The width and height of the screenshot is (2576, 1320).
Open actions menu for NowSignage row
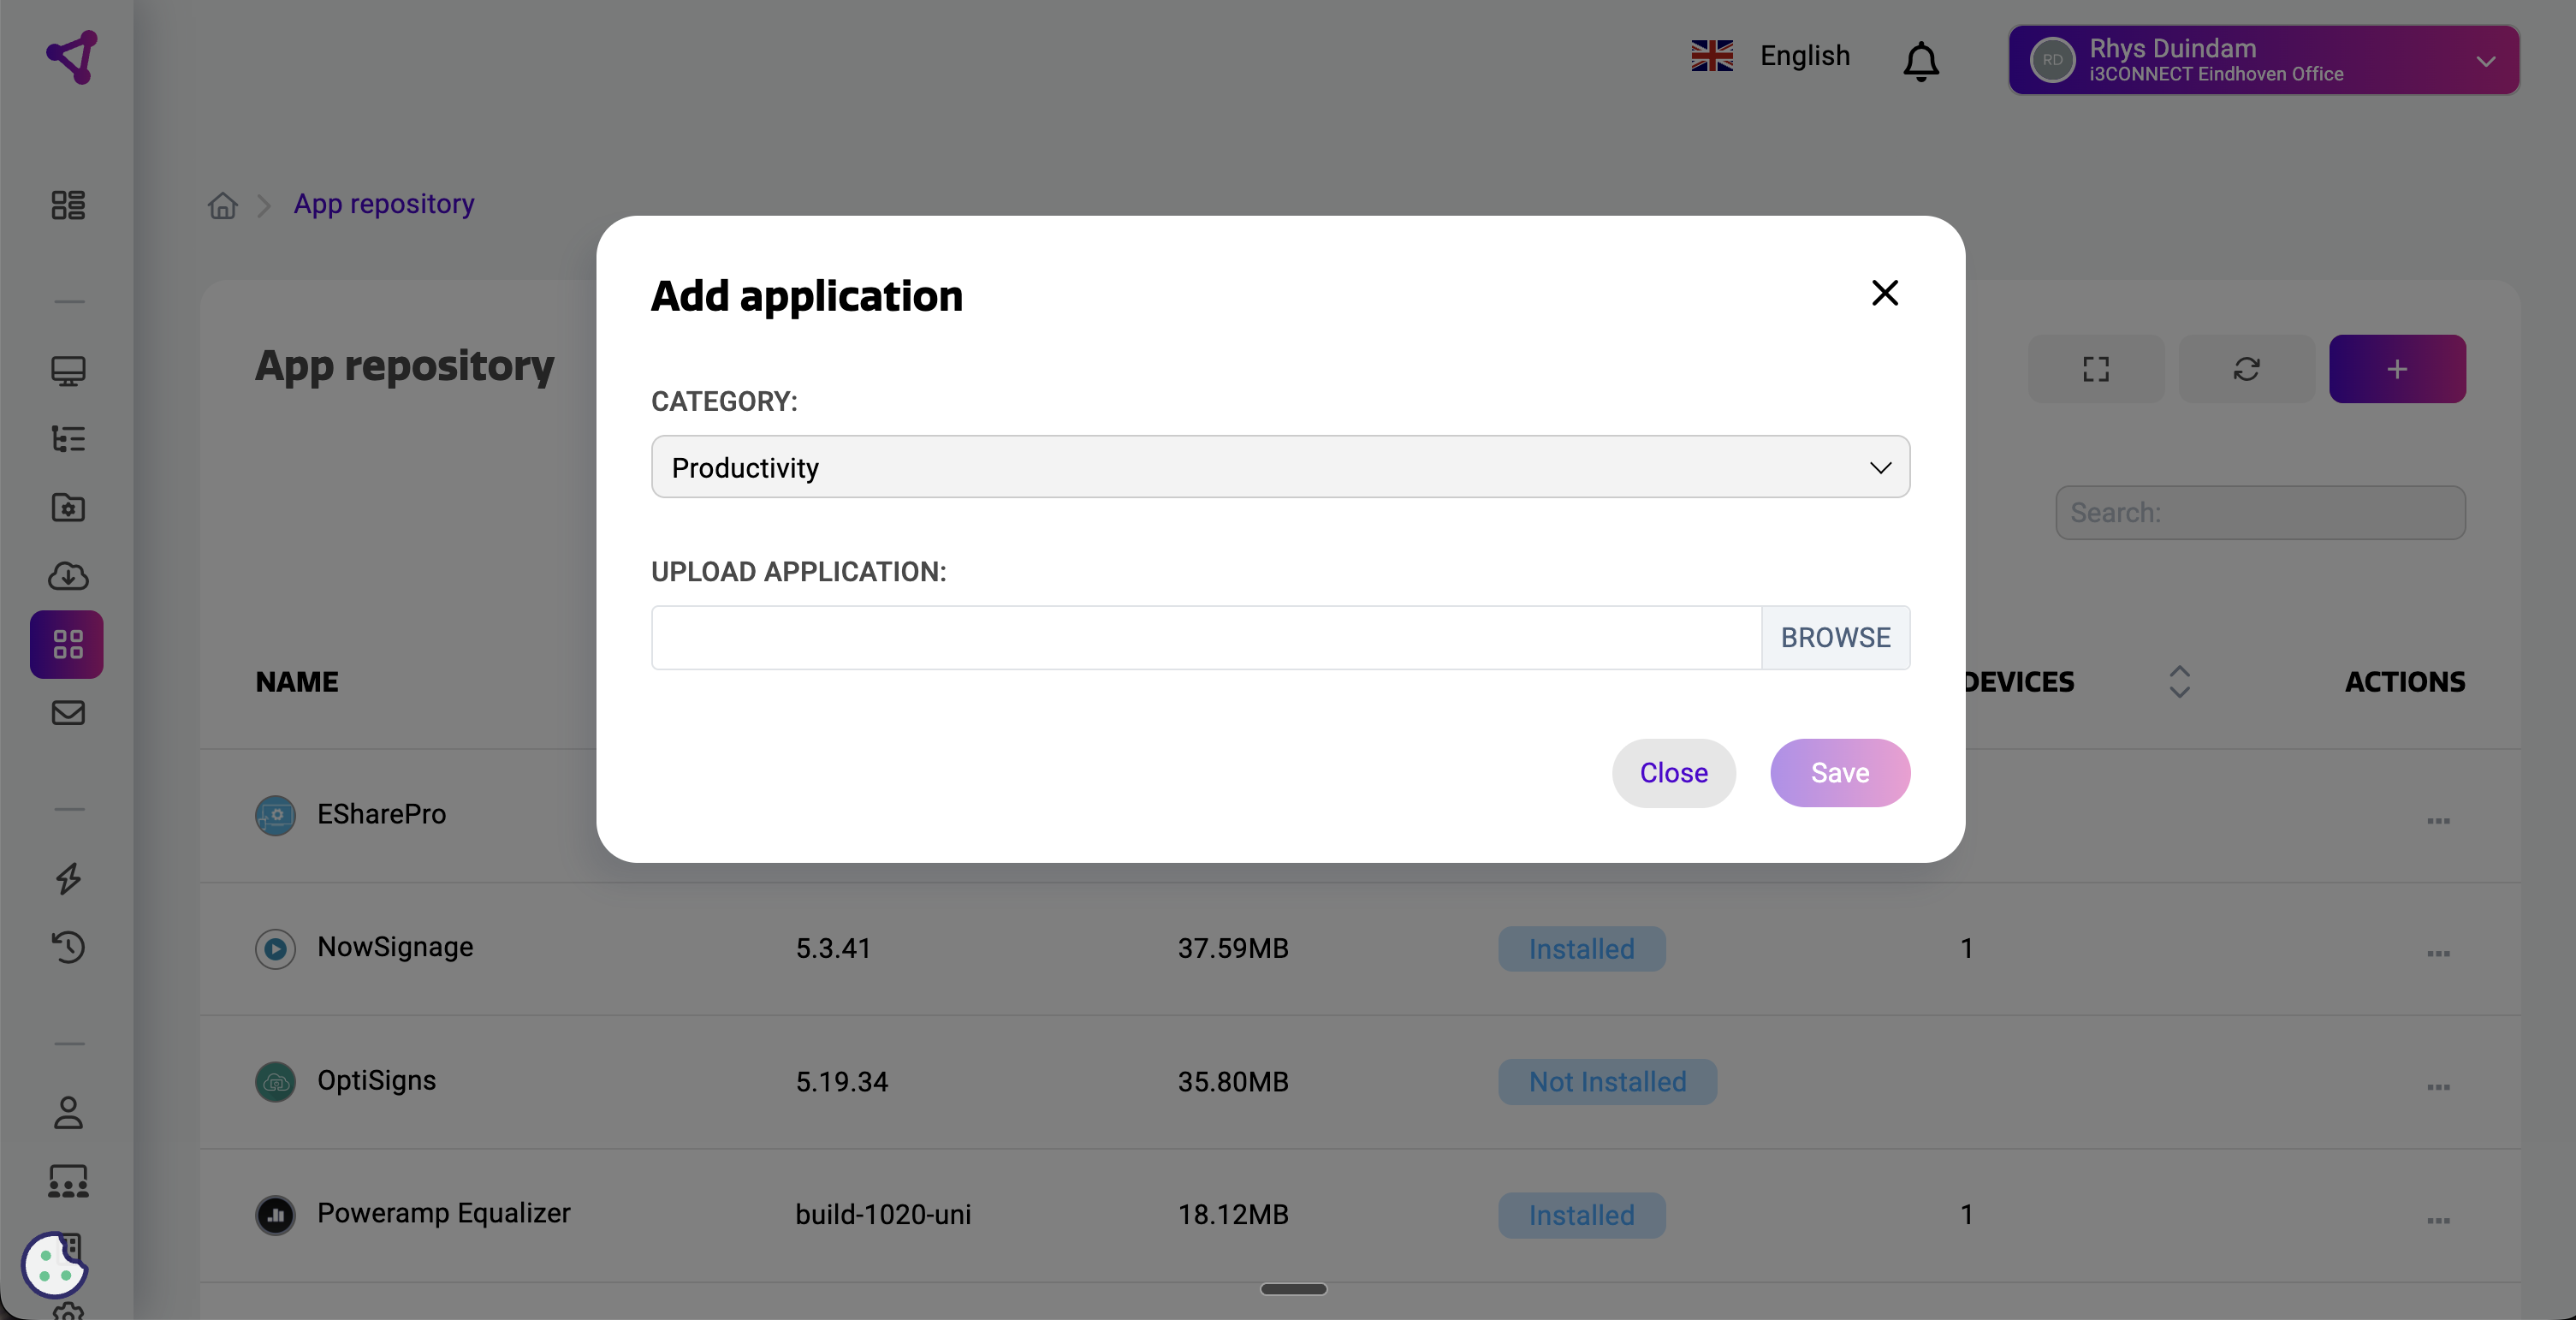[2438, 954]
